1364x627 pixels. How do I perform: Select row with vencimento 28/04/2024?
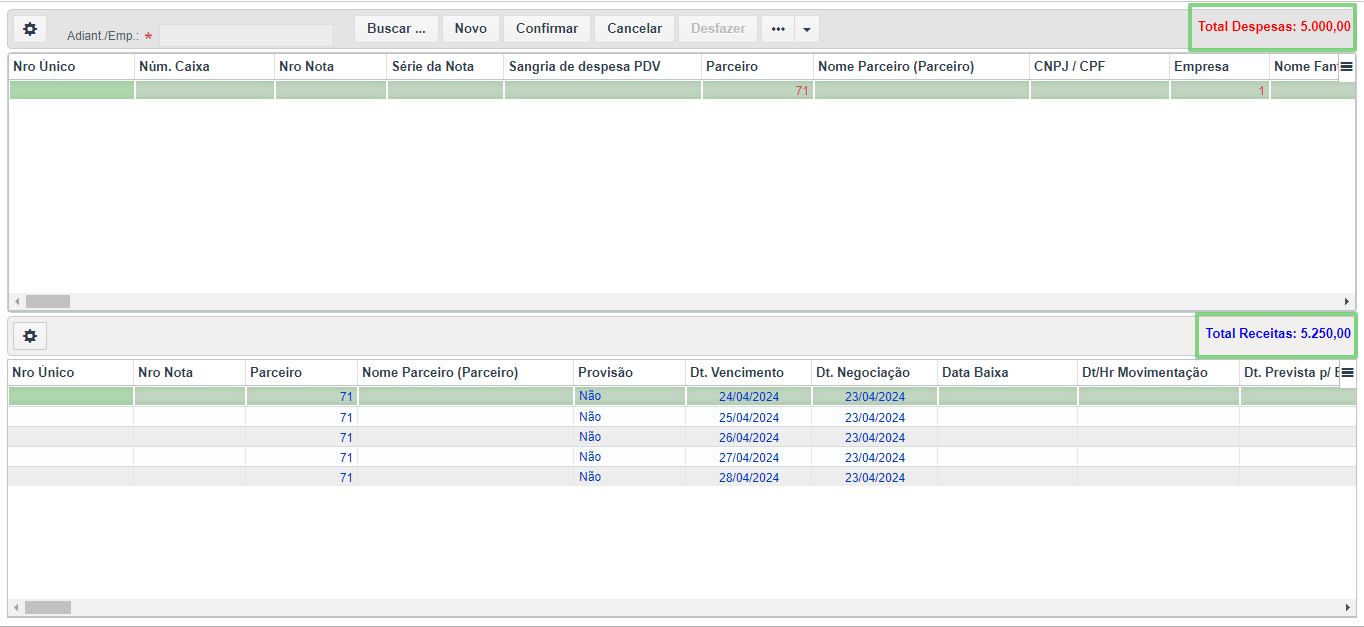coord(681,477)
